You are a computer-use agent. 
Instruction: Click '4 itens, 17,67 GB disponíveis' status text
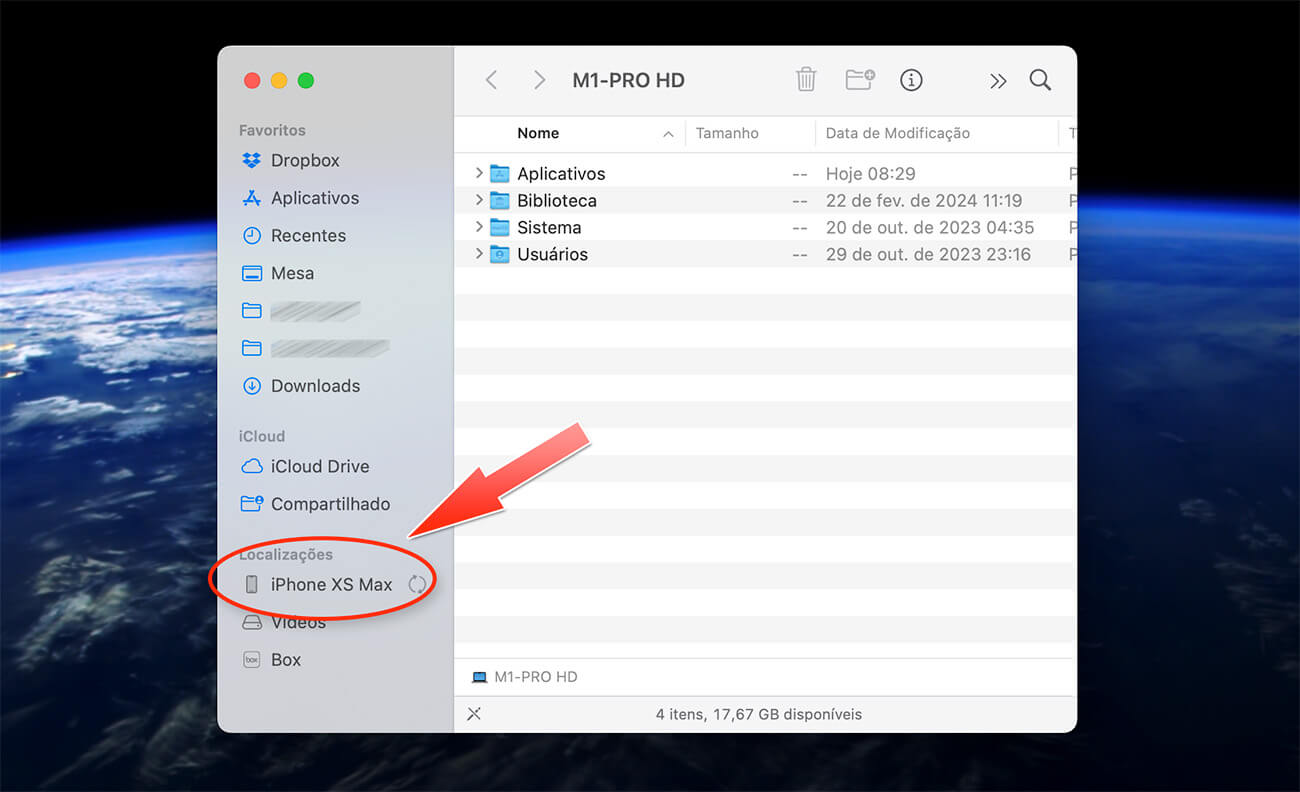(x=758, y=714)
